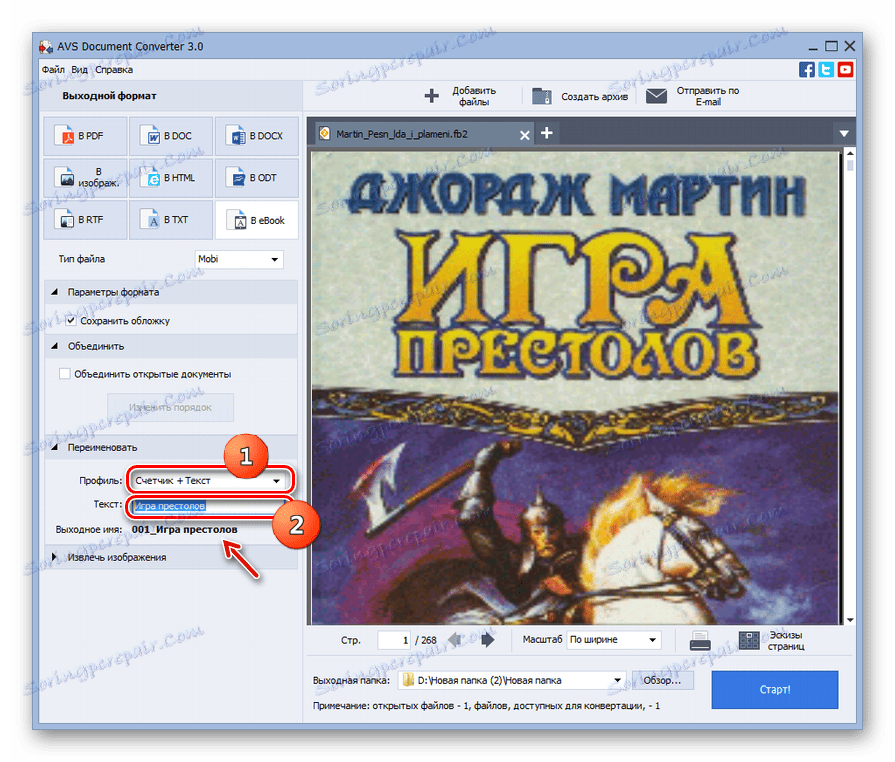The image size is (895, 762).
Task: Open the Twitter link icon
Action: [826, 70]
